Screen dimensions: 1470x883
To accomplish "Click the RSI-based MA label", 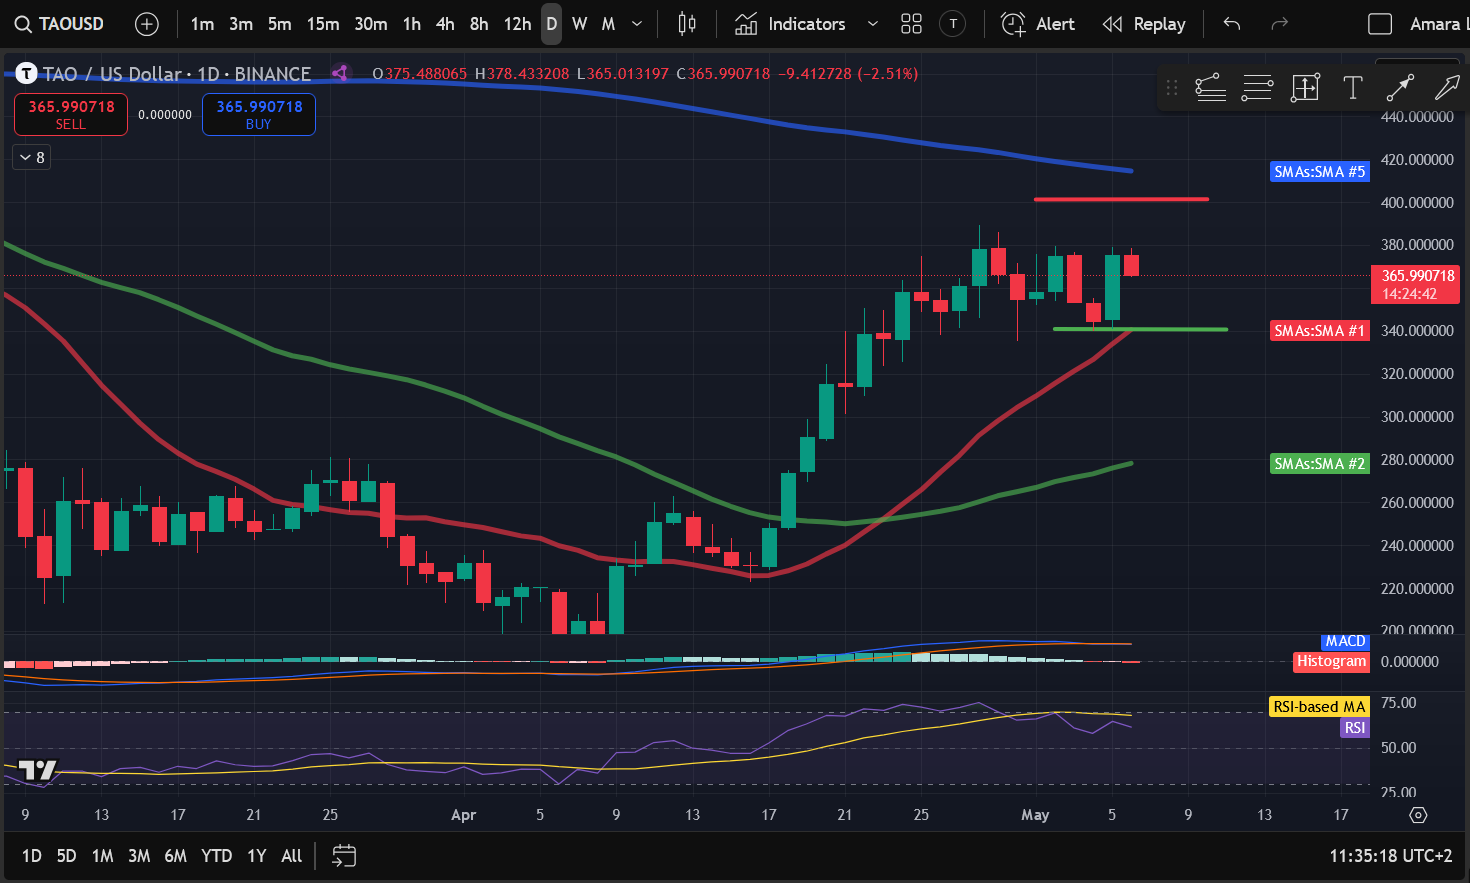I will click(x=1319, y=707).
